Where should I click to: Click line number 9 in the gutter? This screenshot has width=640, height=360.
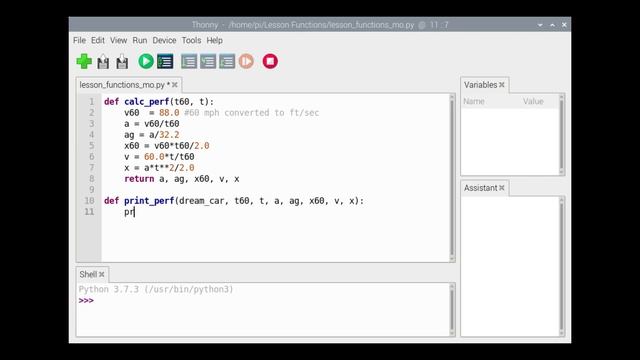[x=91, y=190]
